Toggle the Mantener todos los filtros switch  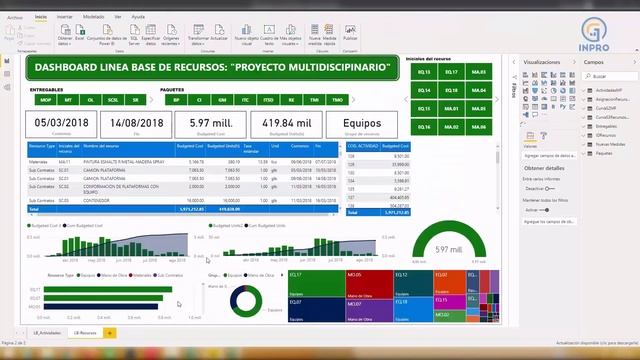544,210
